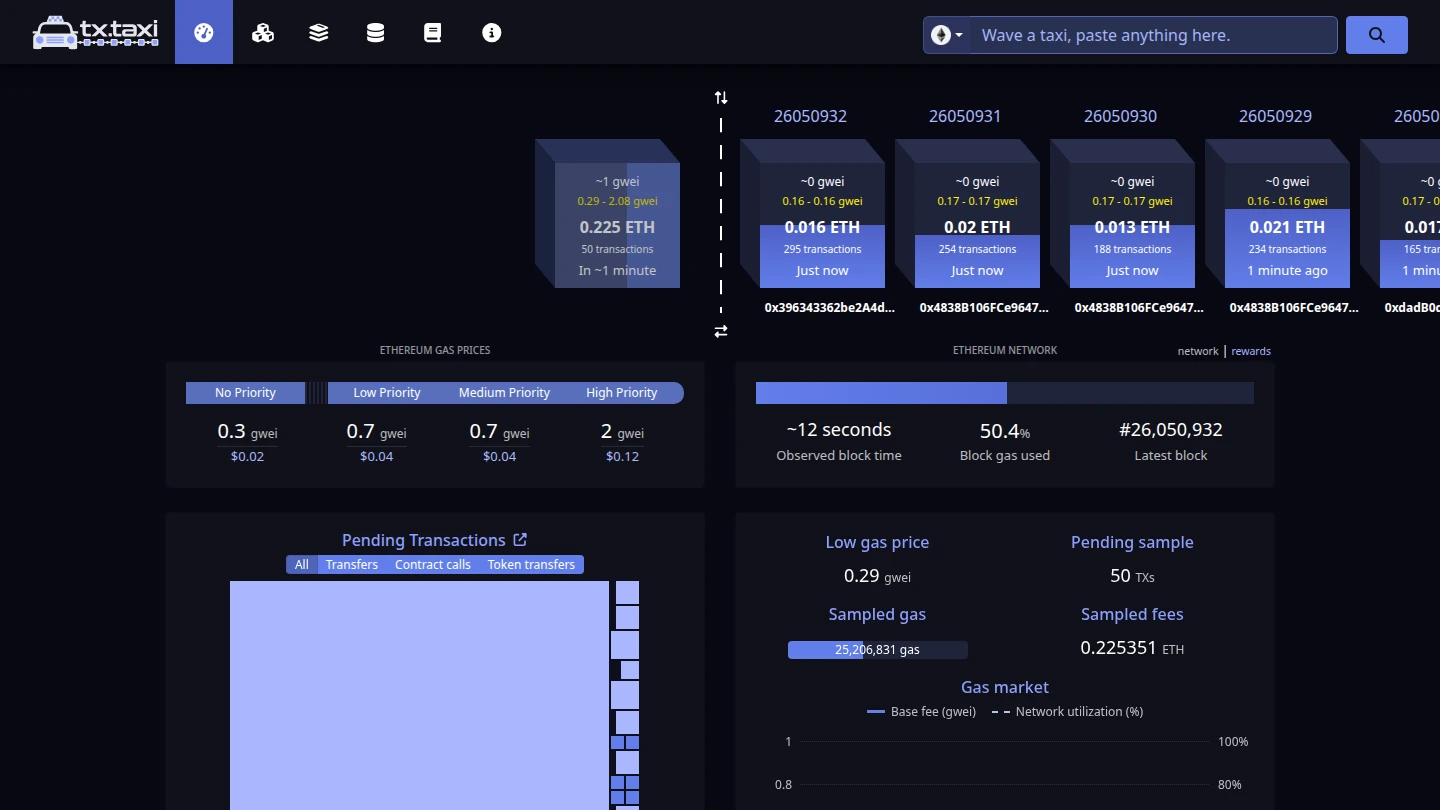Open the book docs icon

coord(432,32)
